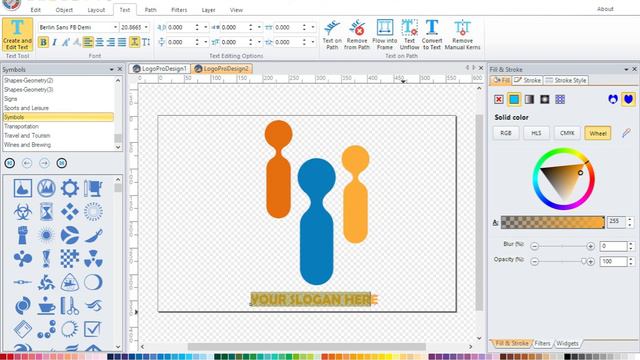
Task: Open the Stroke Style tab
Action: click(x=566, y=80)
